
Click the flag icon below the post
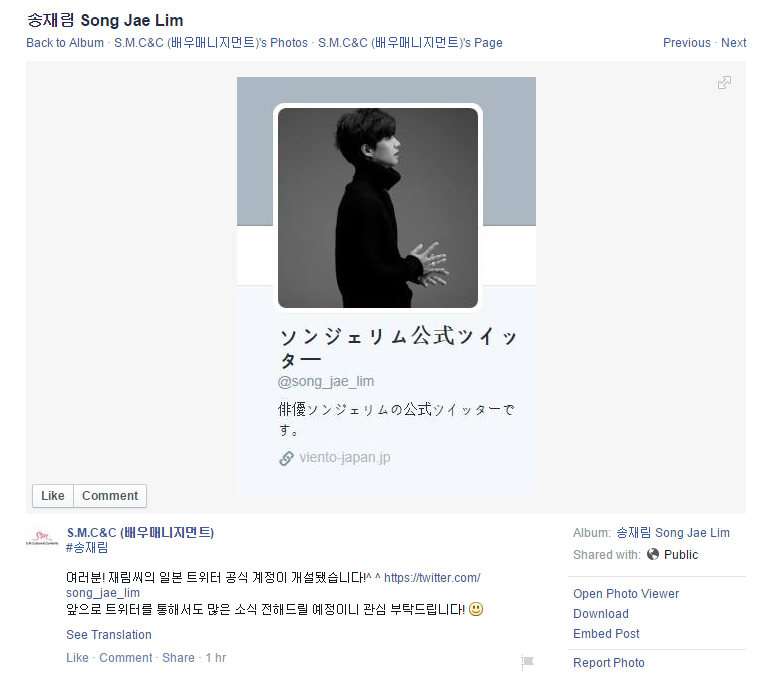[x=527, y=661]
